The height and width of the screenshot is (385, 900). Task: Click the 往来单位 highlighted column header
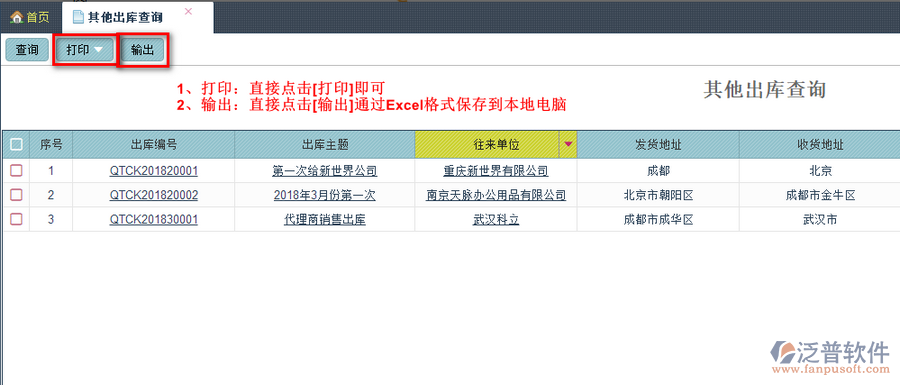pyautogui.click(x=487, y=145)
